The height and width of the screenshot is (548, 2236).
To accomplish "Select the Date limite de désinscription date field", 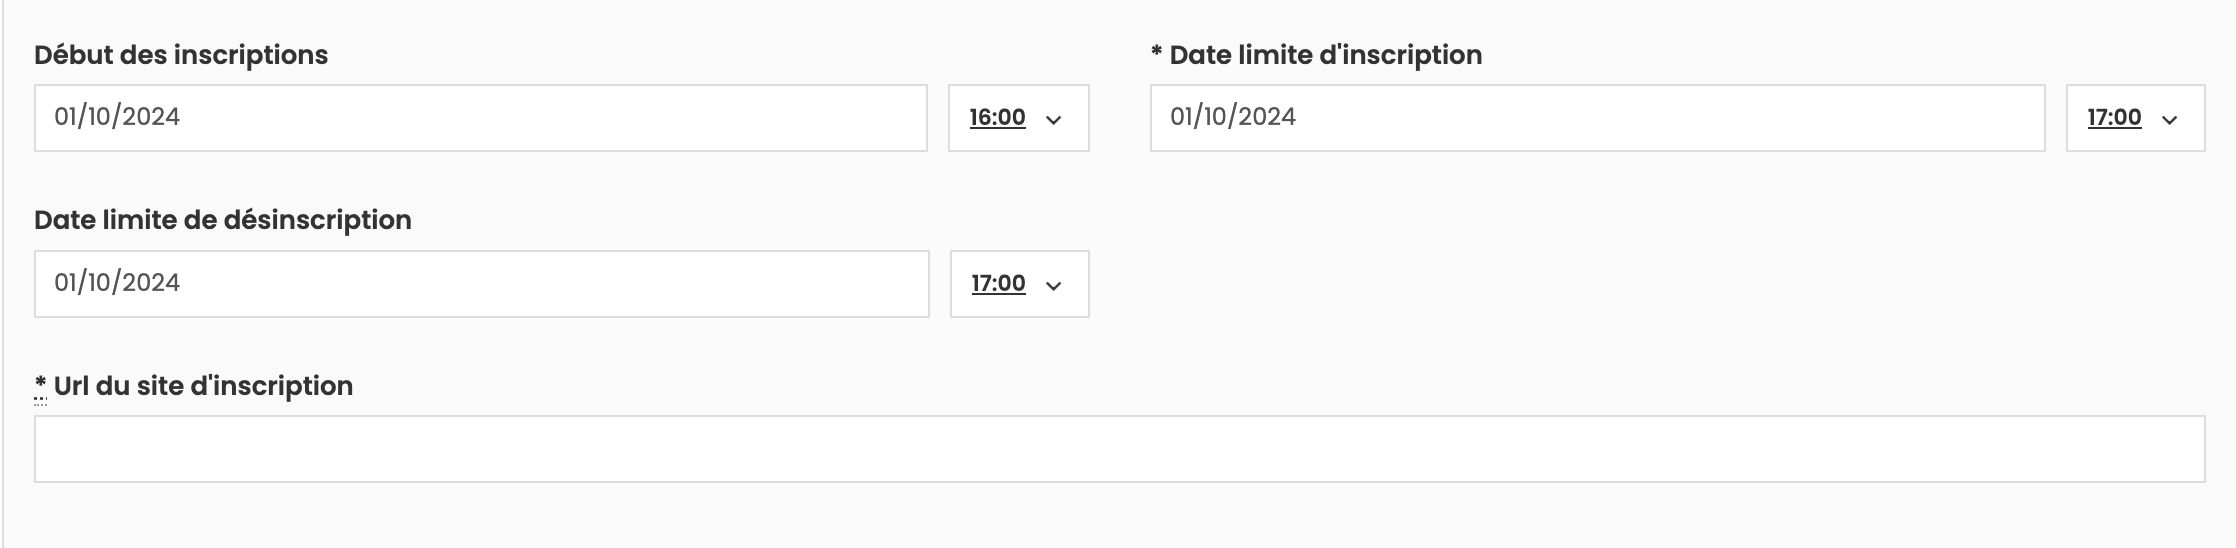I will click(x=481, y=284).
